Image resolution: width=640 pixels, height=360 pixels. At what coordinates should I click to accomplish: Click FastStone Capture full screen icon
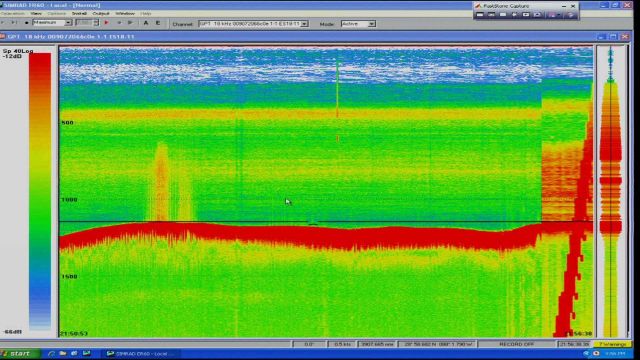[x=526, y=14]
